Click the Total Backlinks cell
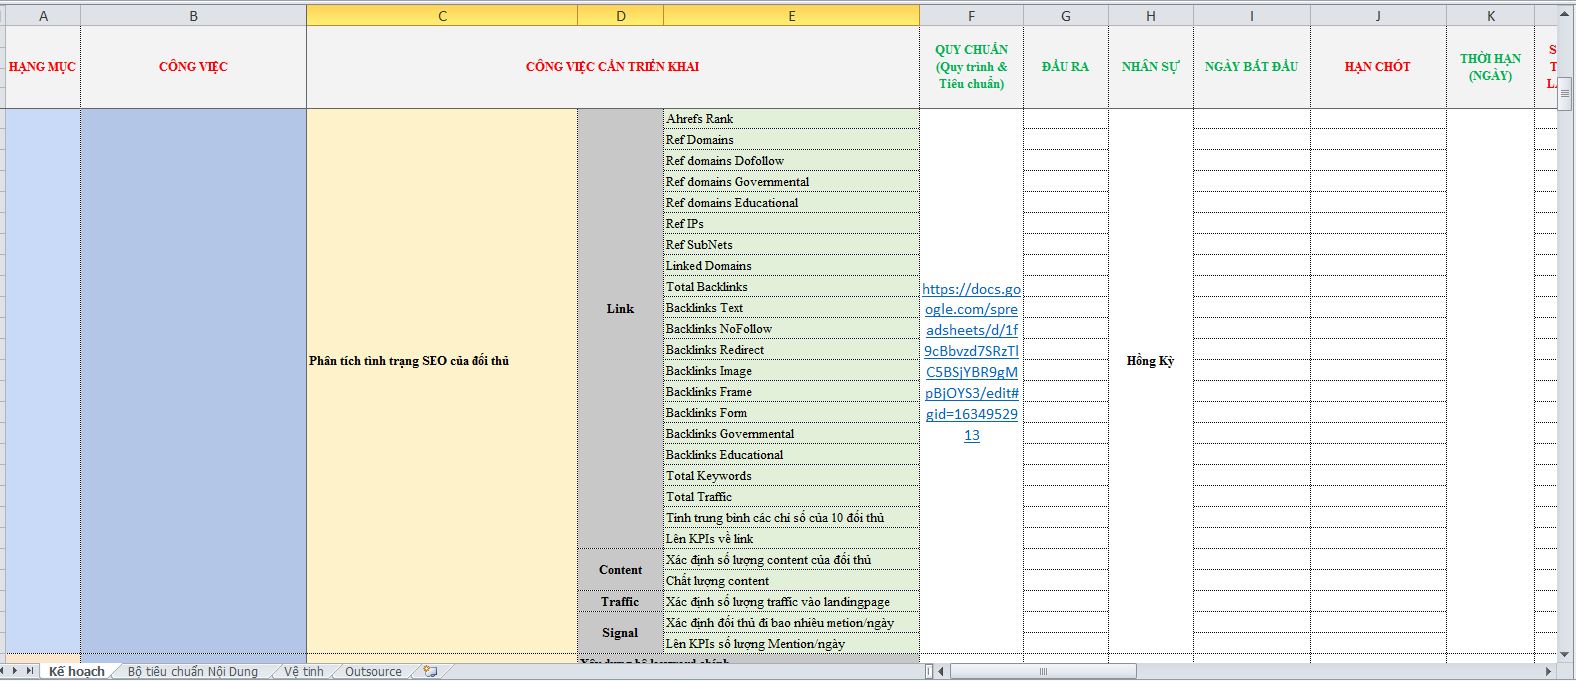Viewport: 1576px width, 681px height. [790, 287]
